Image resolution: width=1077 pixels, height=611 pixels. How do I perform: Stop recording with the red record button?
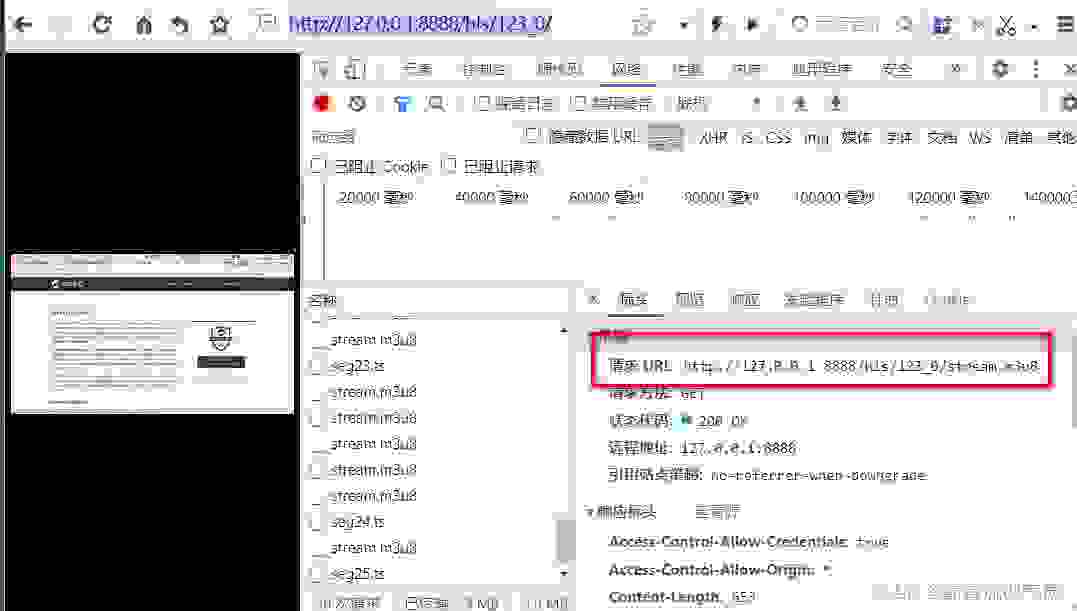pyautogui.click(x=322, y=104)
